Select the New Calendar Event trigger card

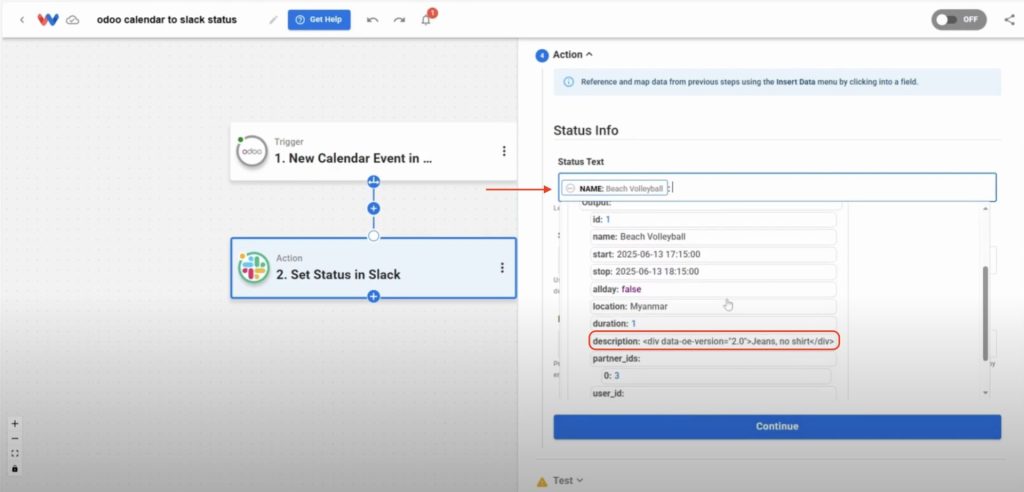[374, 151]
